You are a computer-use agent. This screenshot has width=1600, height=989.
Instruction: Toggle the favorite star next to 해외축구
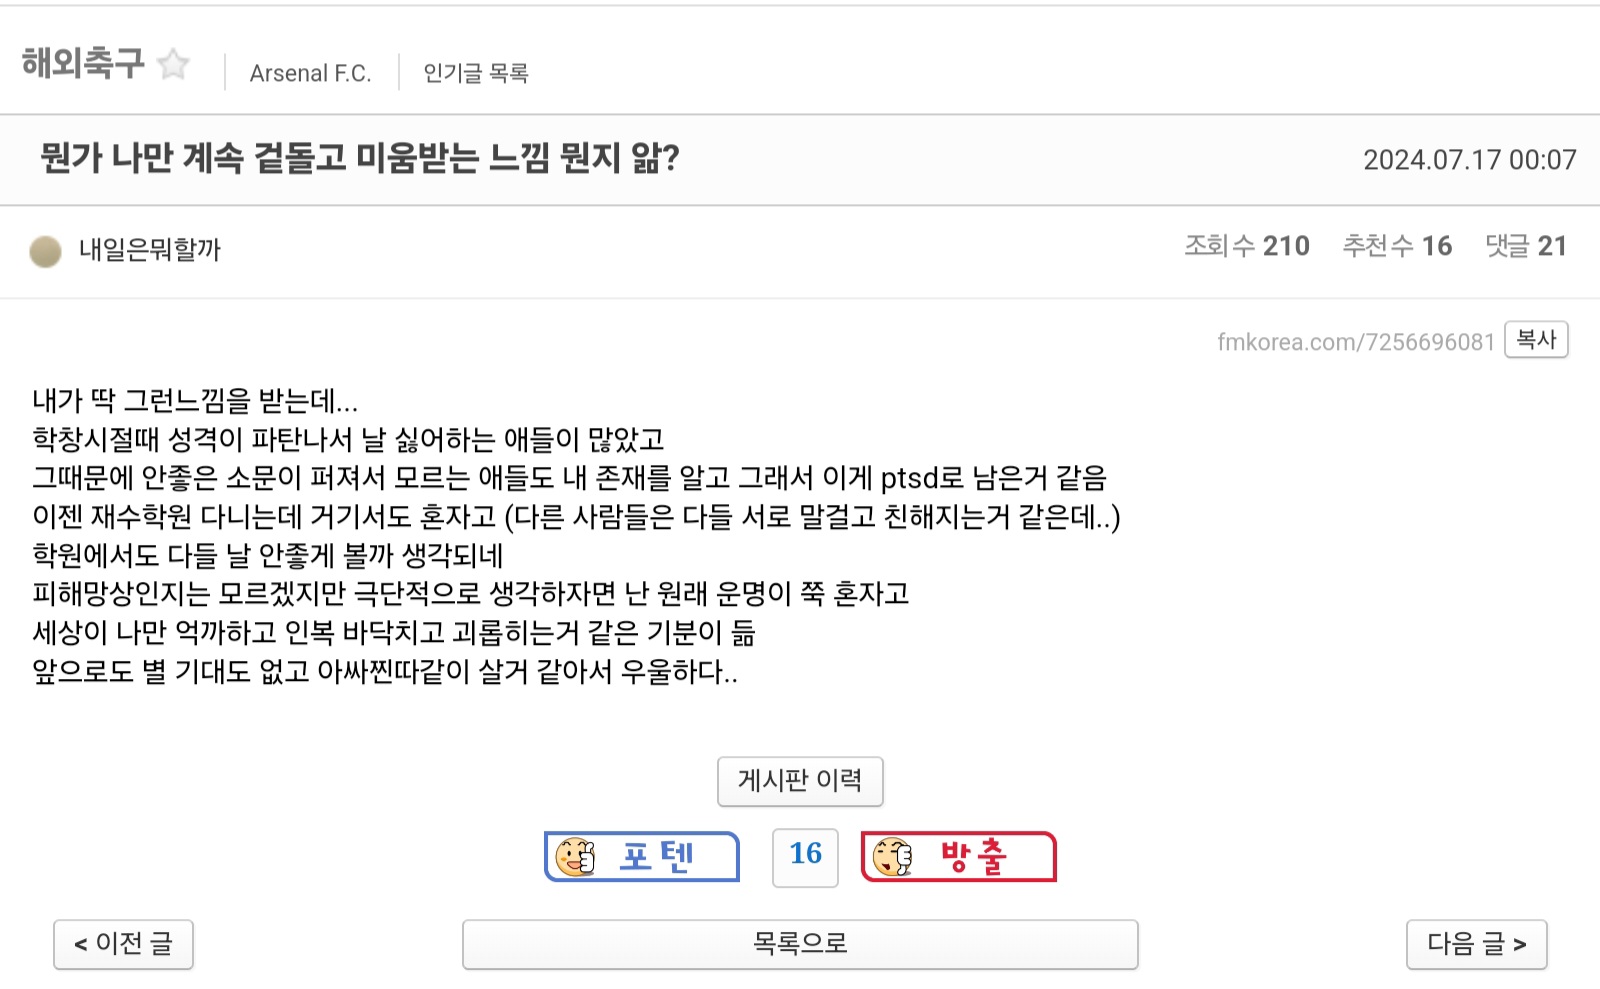click(x=174, y=64)
